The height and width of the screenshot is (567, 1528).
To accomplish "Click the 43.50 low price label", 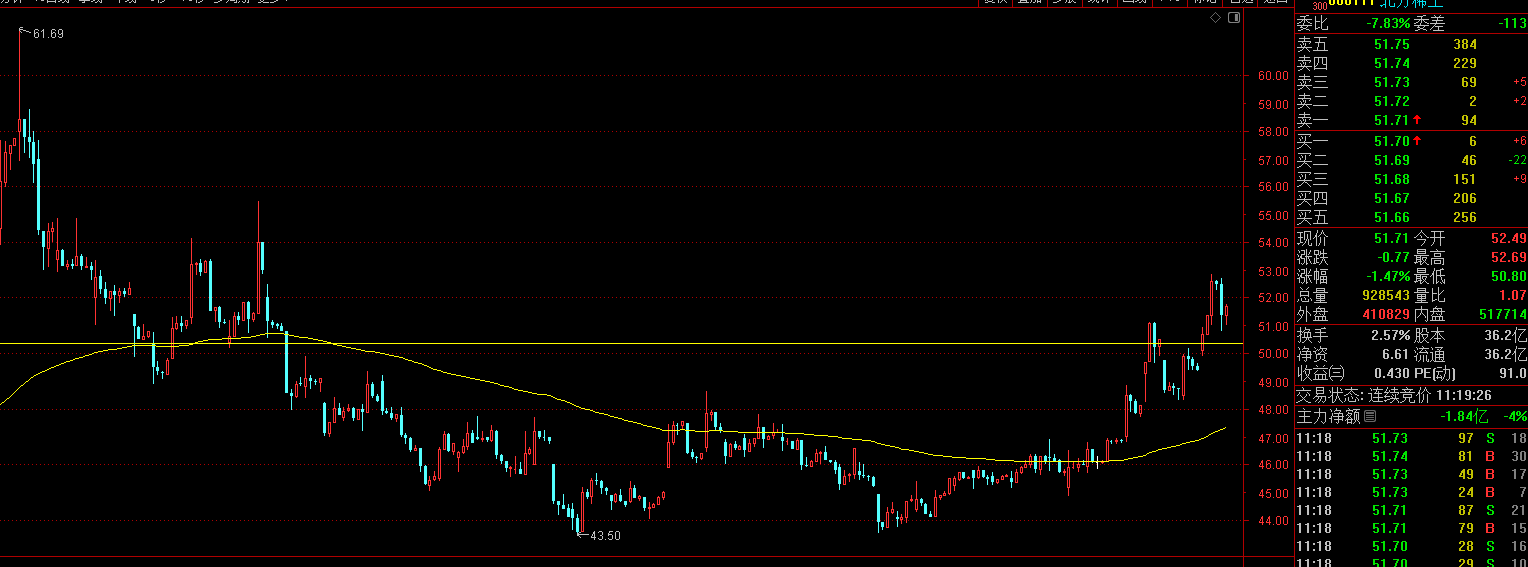I will click(x=605, y=536).
